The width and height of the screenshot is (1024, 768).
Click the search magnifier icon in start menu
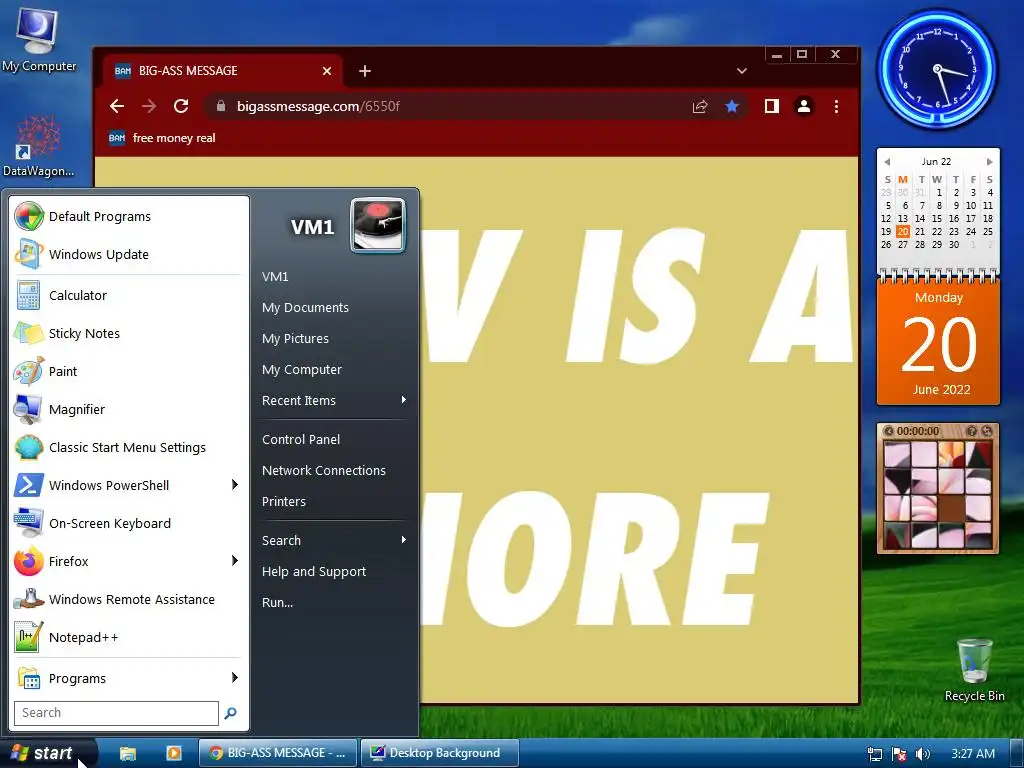pos(231,713)
